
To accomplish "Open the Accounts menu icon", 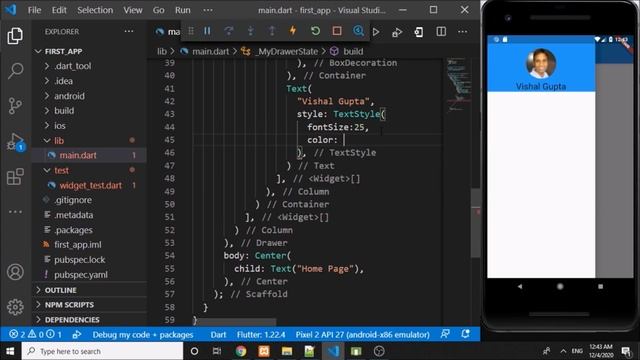I will (x=15, y=272).
